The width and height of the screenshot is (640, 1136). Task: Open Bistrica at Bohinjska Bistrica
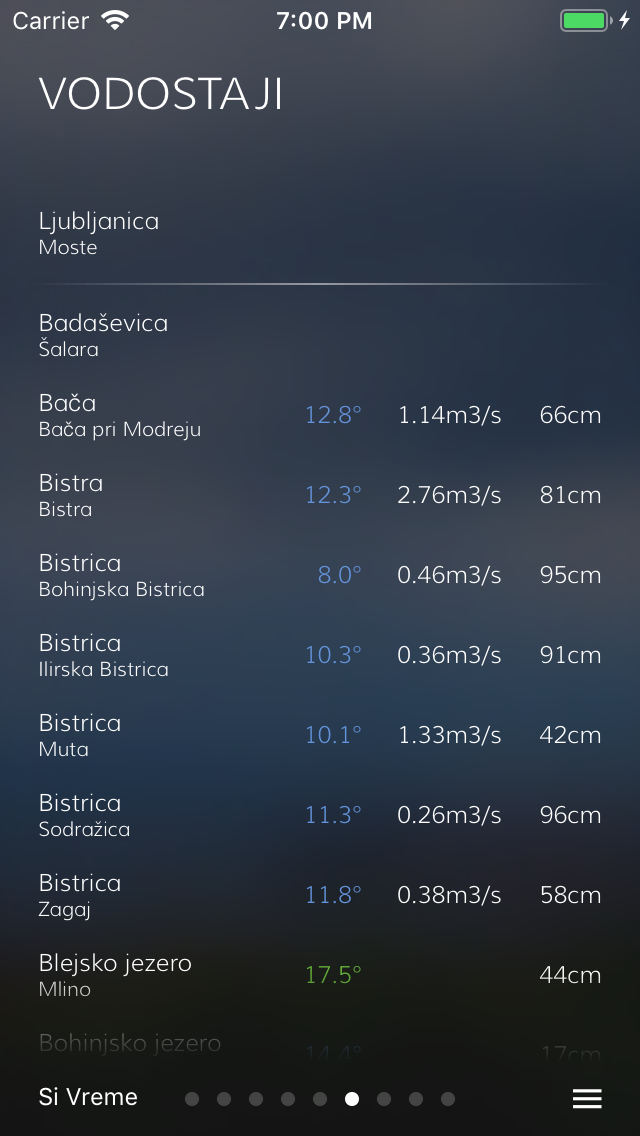tap(320, 575)
